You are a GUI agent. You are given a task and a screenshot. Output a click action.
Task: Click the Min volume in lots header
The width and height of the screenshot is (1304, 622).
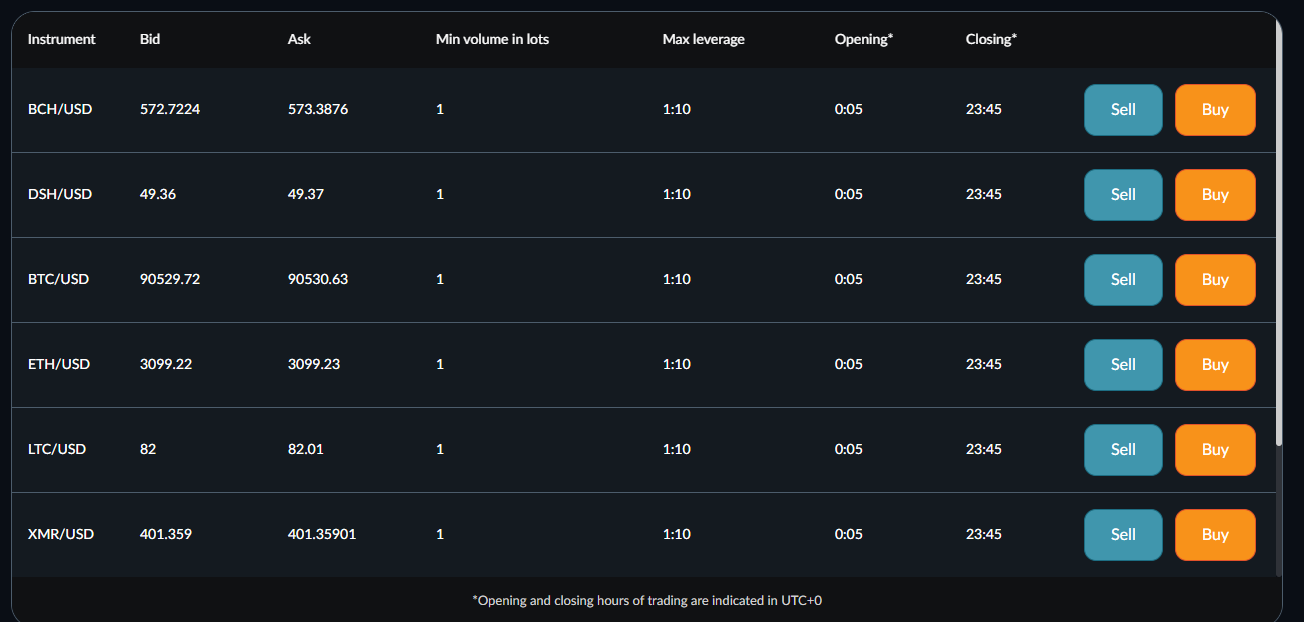pyautogui.click(x=492, y=39)
